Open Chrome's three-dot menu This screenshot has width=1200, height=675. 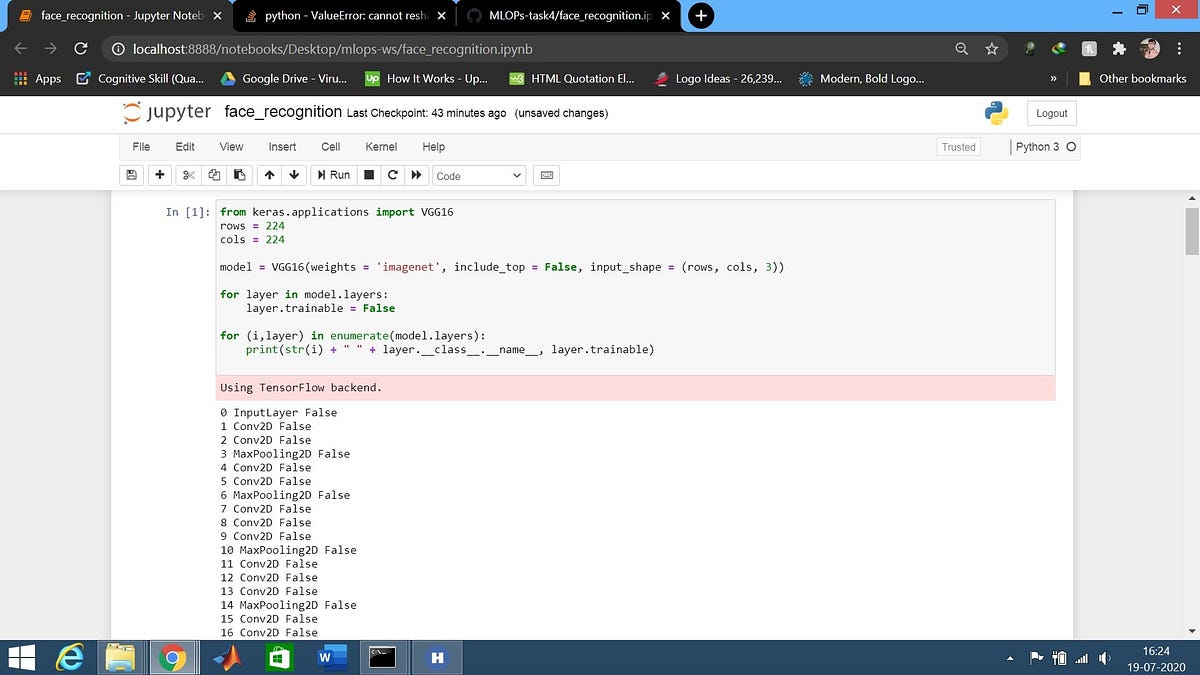coord(1181,48)
